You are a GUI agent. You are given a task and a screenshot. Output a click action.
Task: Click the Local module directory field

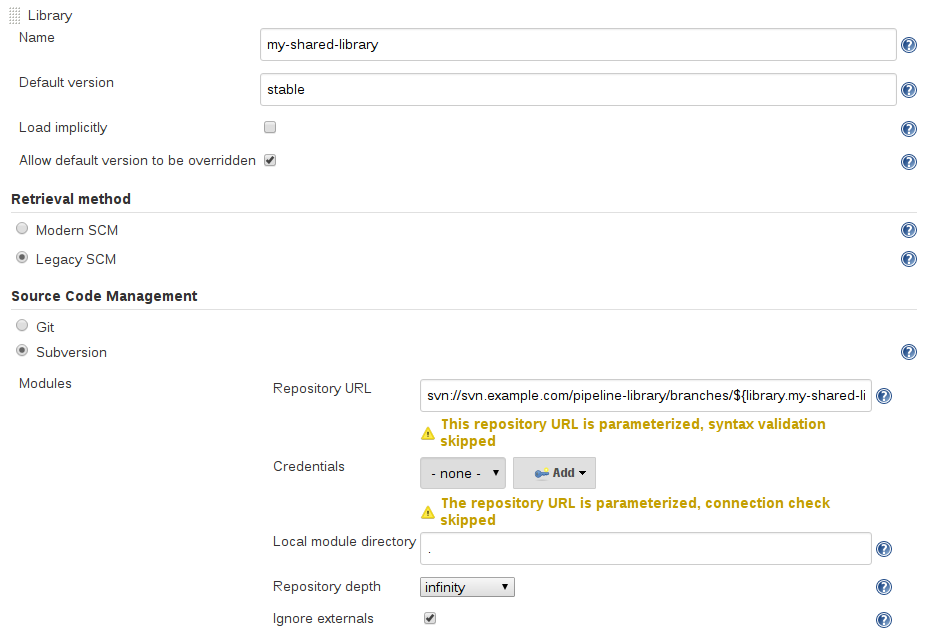tap(646, 549)
